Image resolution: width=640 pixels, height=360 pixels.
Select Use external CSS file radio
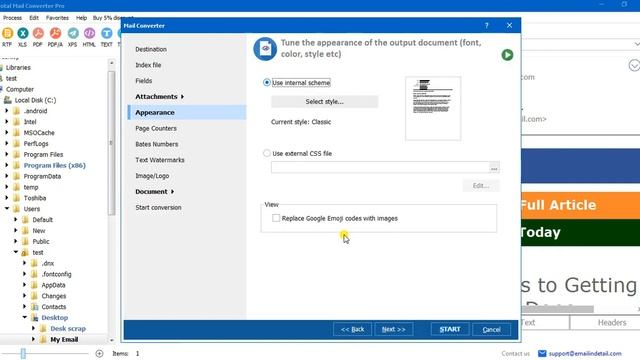pyautogui.click(x=267, y=153)
